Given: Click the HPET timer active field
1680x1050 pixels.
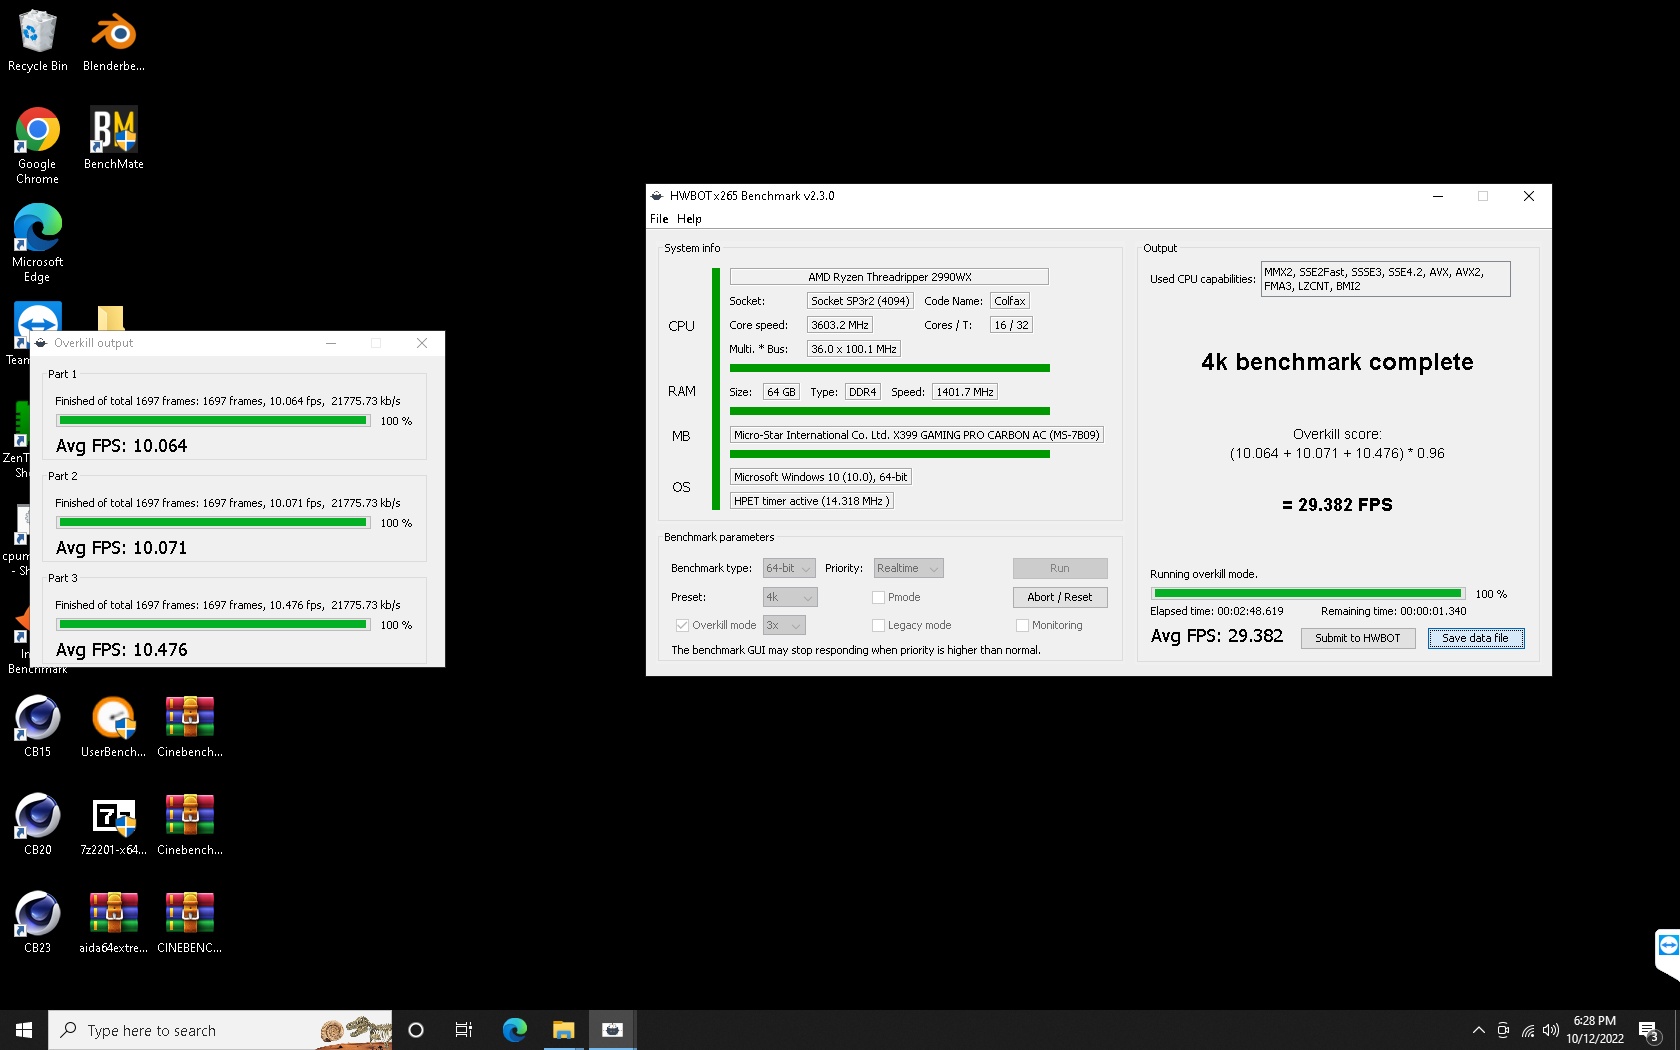Looking at the screenshot, I should (x=811, y=501).
